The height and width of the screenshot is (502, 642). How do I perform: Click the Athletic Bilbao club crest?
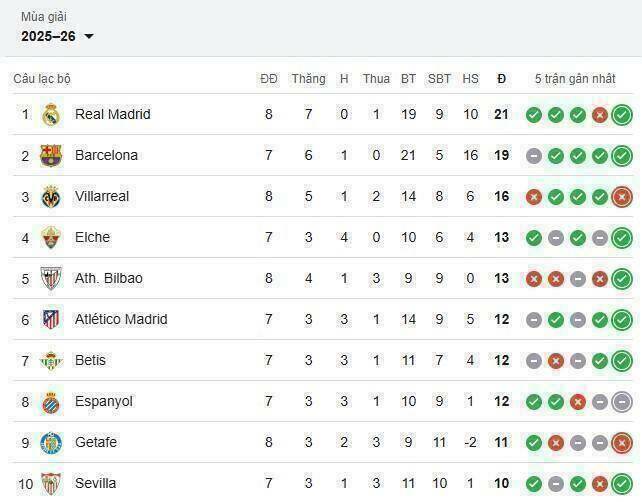point(52,279)
